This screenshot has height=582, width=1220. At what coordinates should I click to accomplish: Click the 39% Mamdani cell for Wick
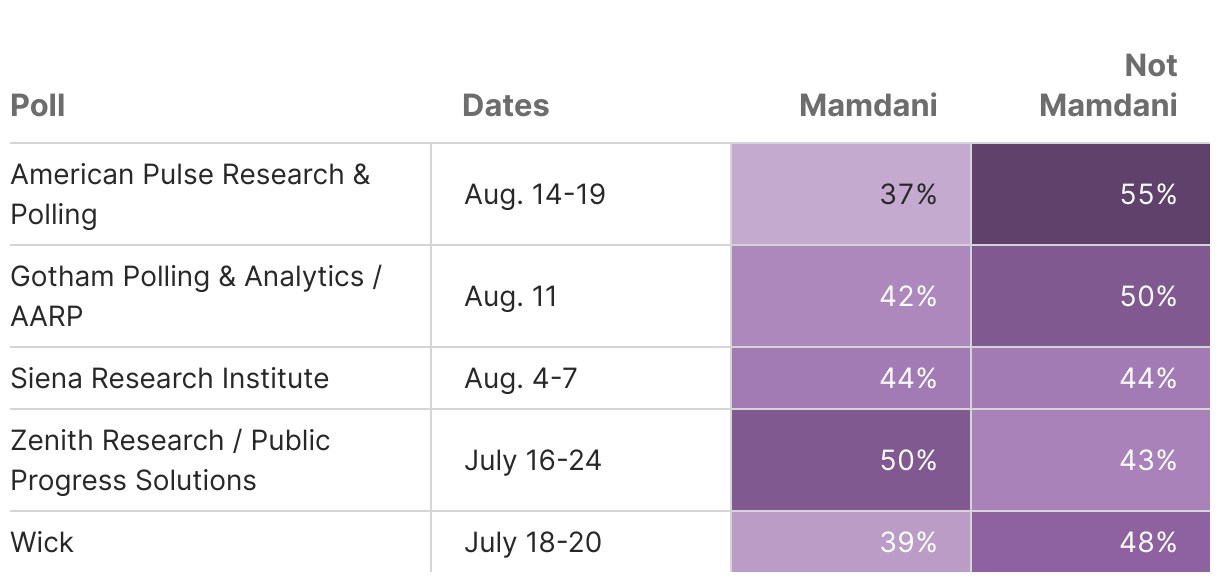pyautogui.click(x=851, y=542)
